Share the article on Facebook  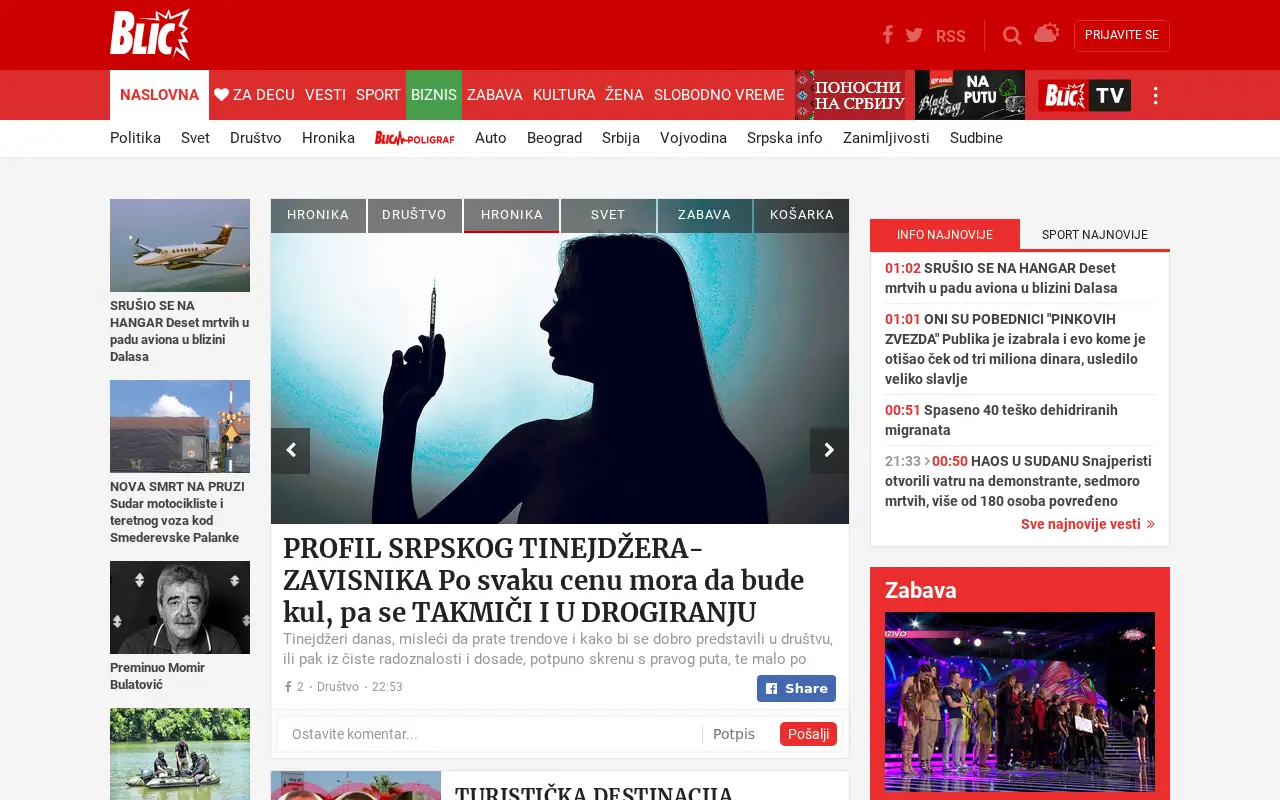(796, 688)
